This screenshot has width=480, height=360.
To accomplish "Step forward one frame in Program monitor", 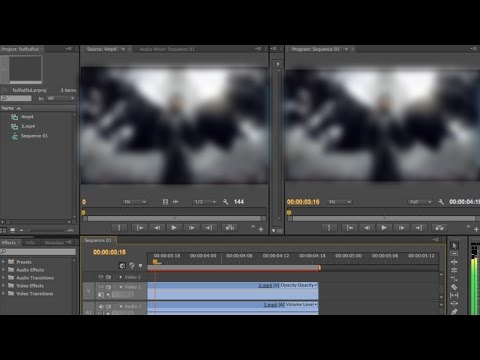I will point(401,228).
